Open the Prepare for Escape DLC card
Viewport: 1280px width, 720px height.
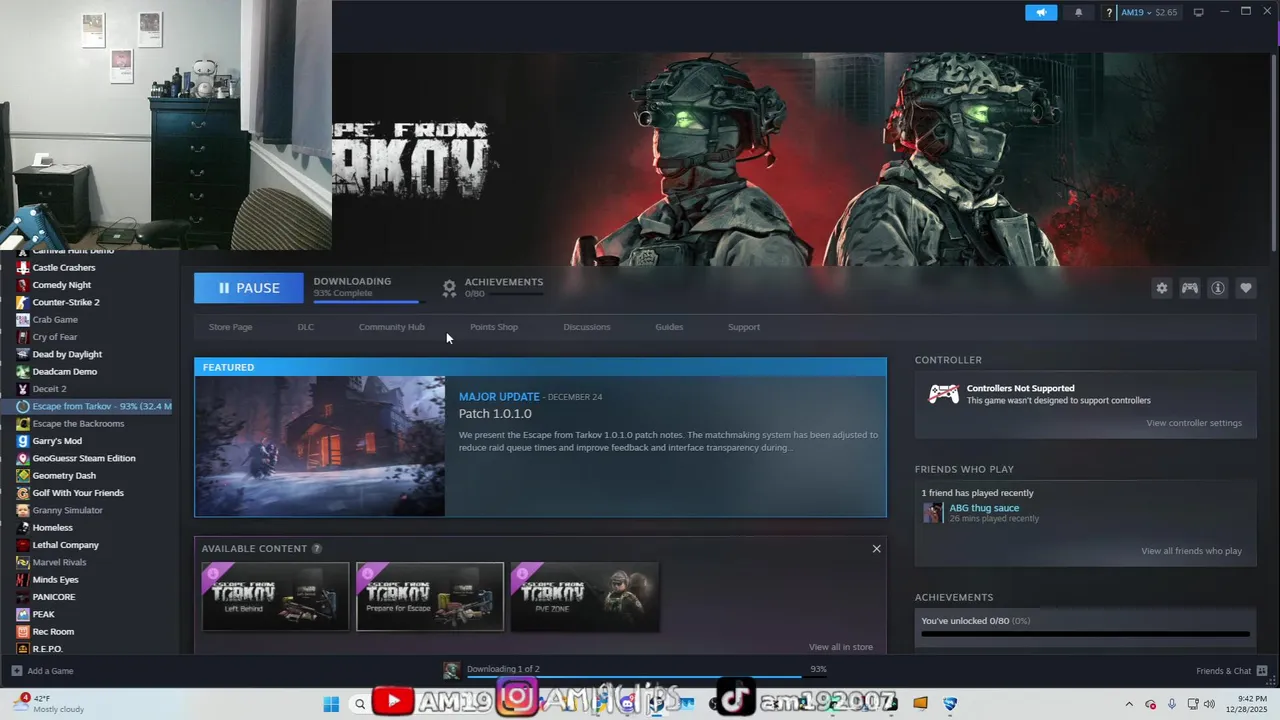(430, 597)
